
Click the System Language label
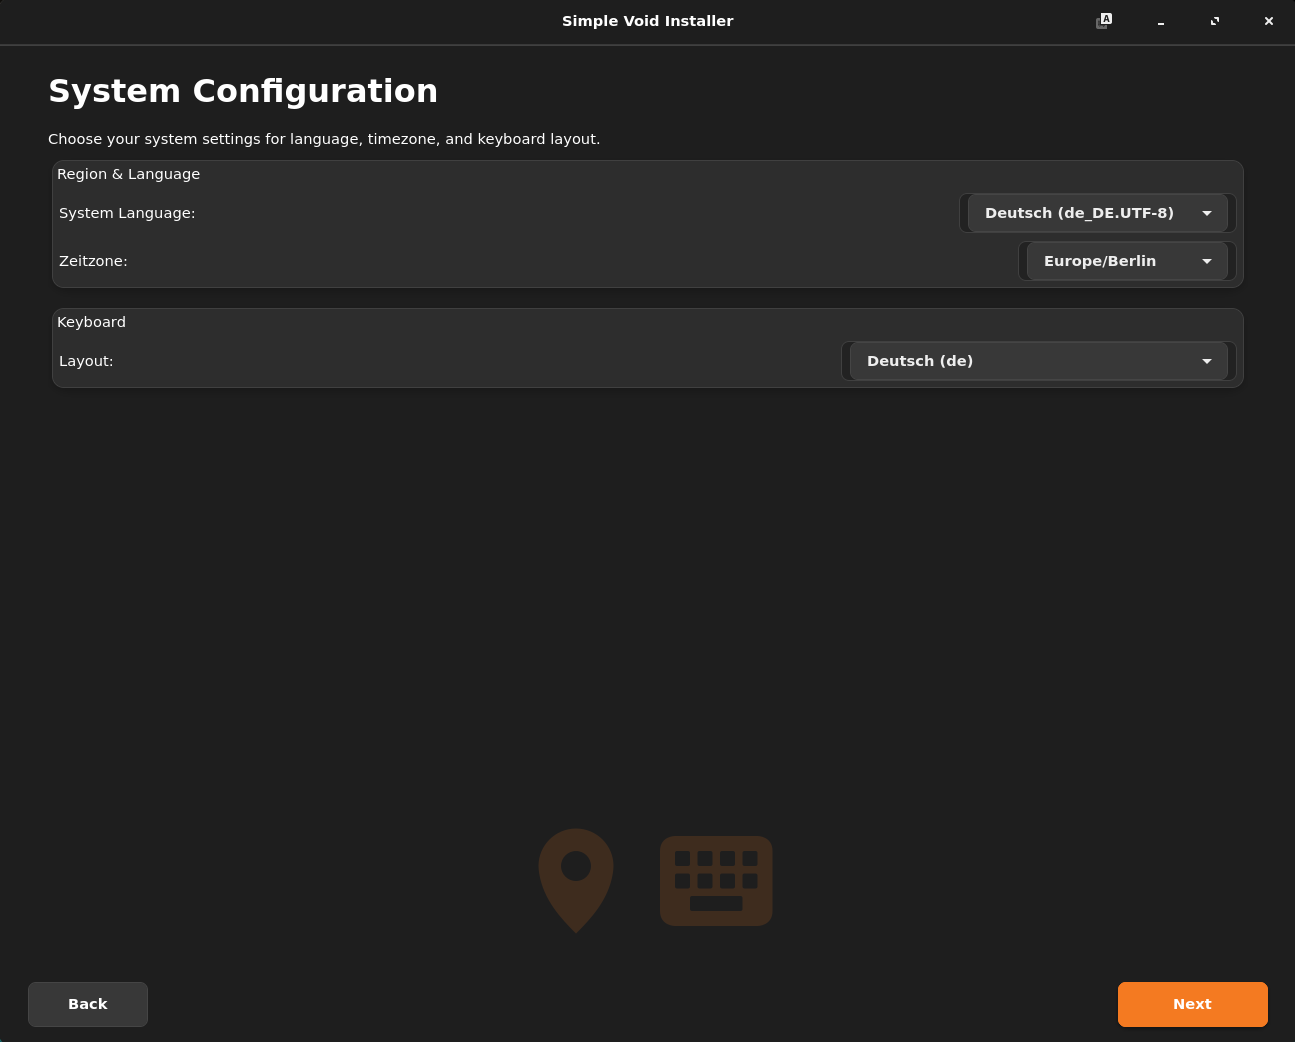tap(127, 213)
